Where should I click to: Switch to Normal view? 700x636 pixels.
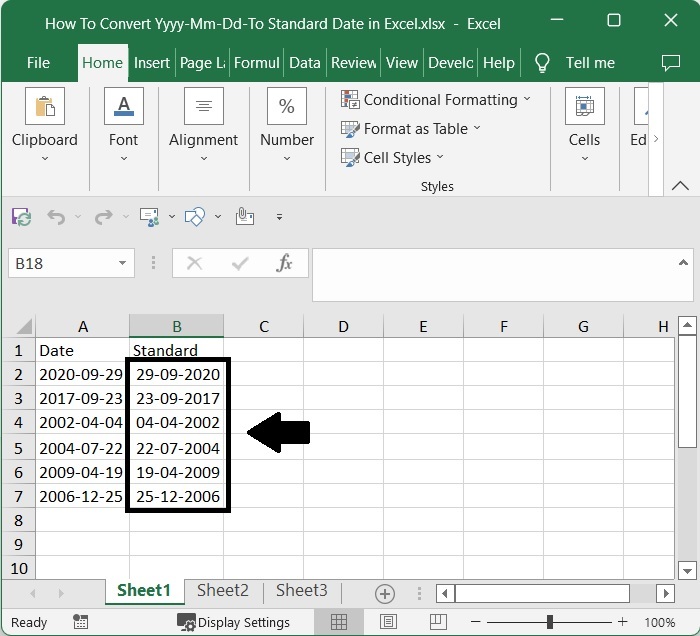pos(339,622)
